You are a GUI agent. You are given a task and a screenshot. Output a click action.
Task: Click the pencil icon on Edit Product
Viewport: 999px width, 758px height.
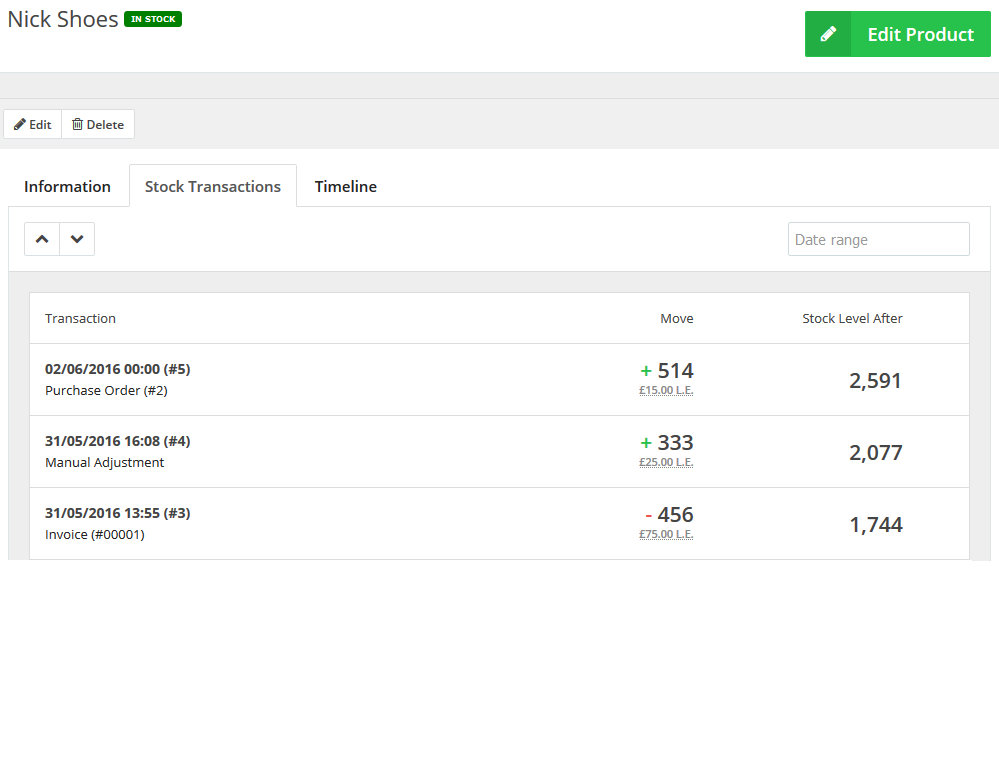pos(828,34)
